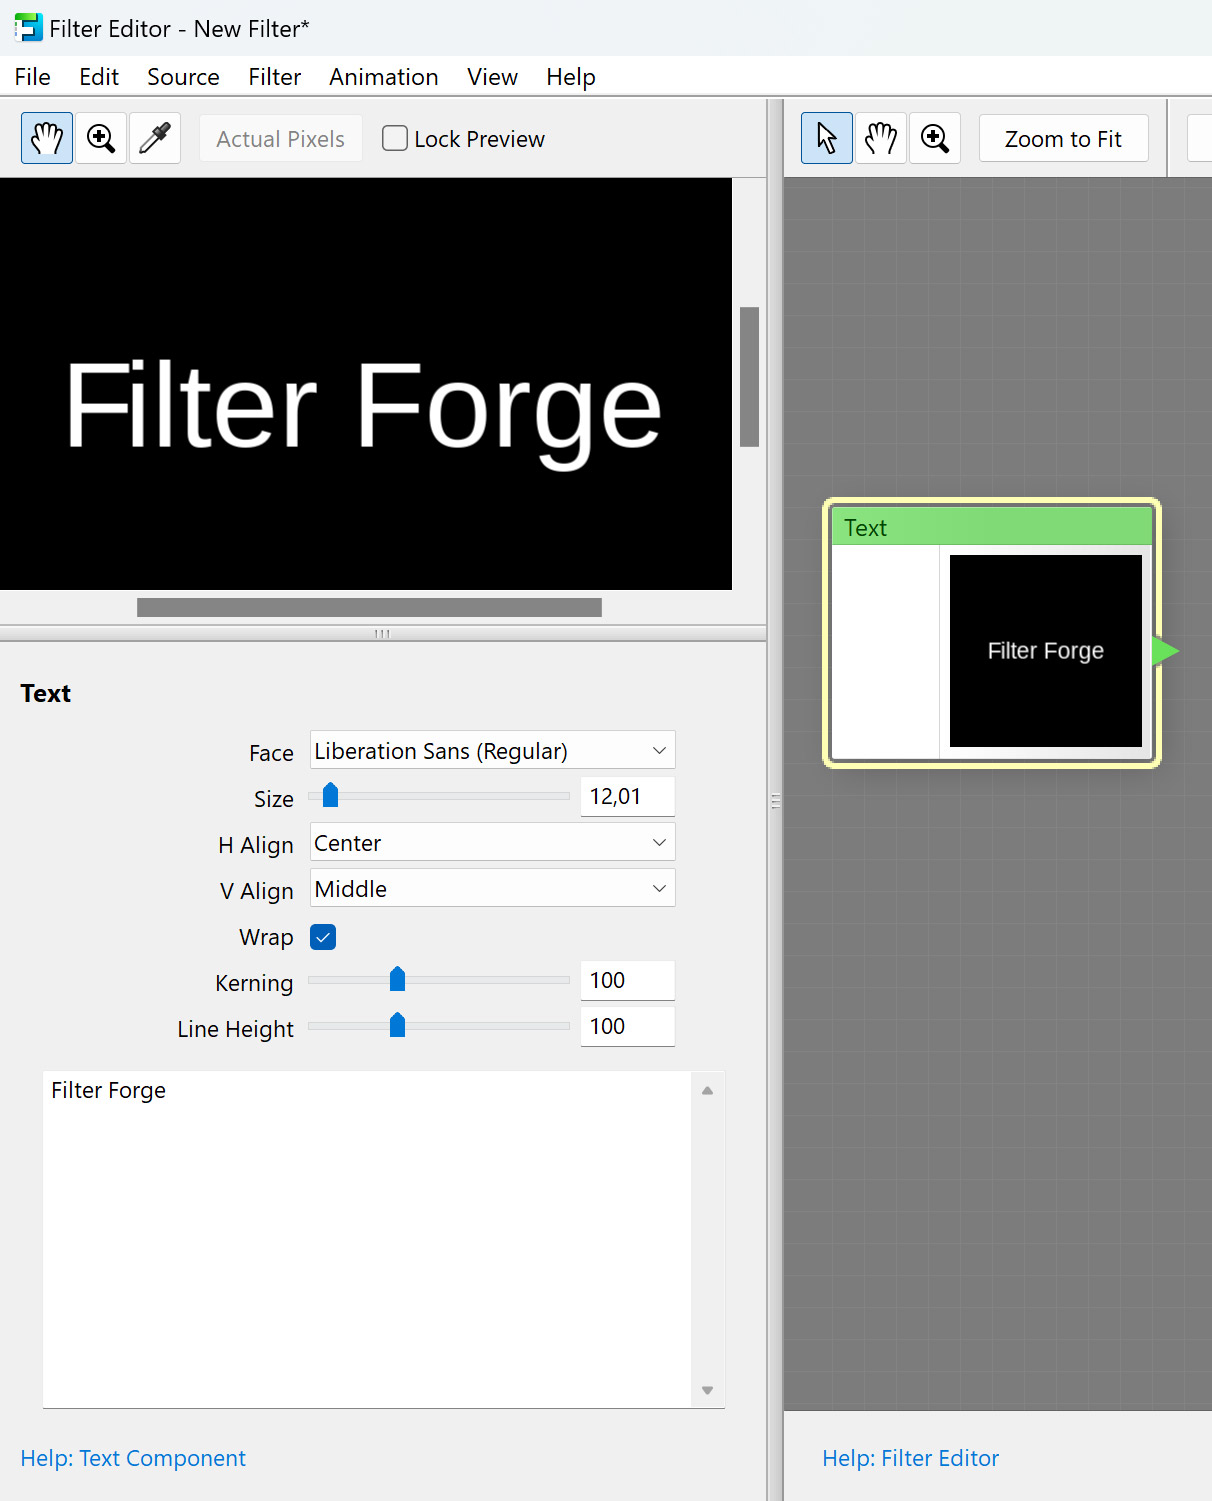Click the text area scroll up arrow
This screenshot has width=1212, height=1501.
707,1091
